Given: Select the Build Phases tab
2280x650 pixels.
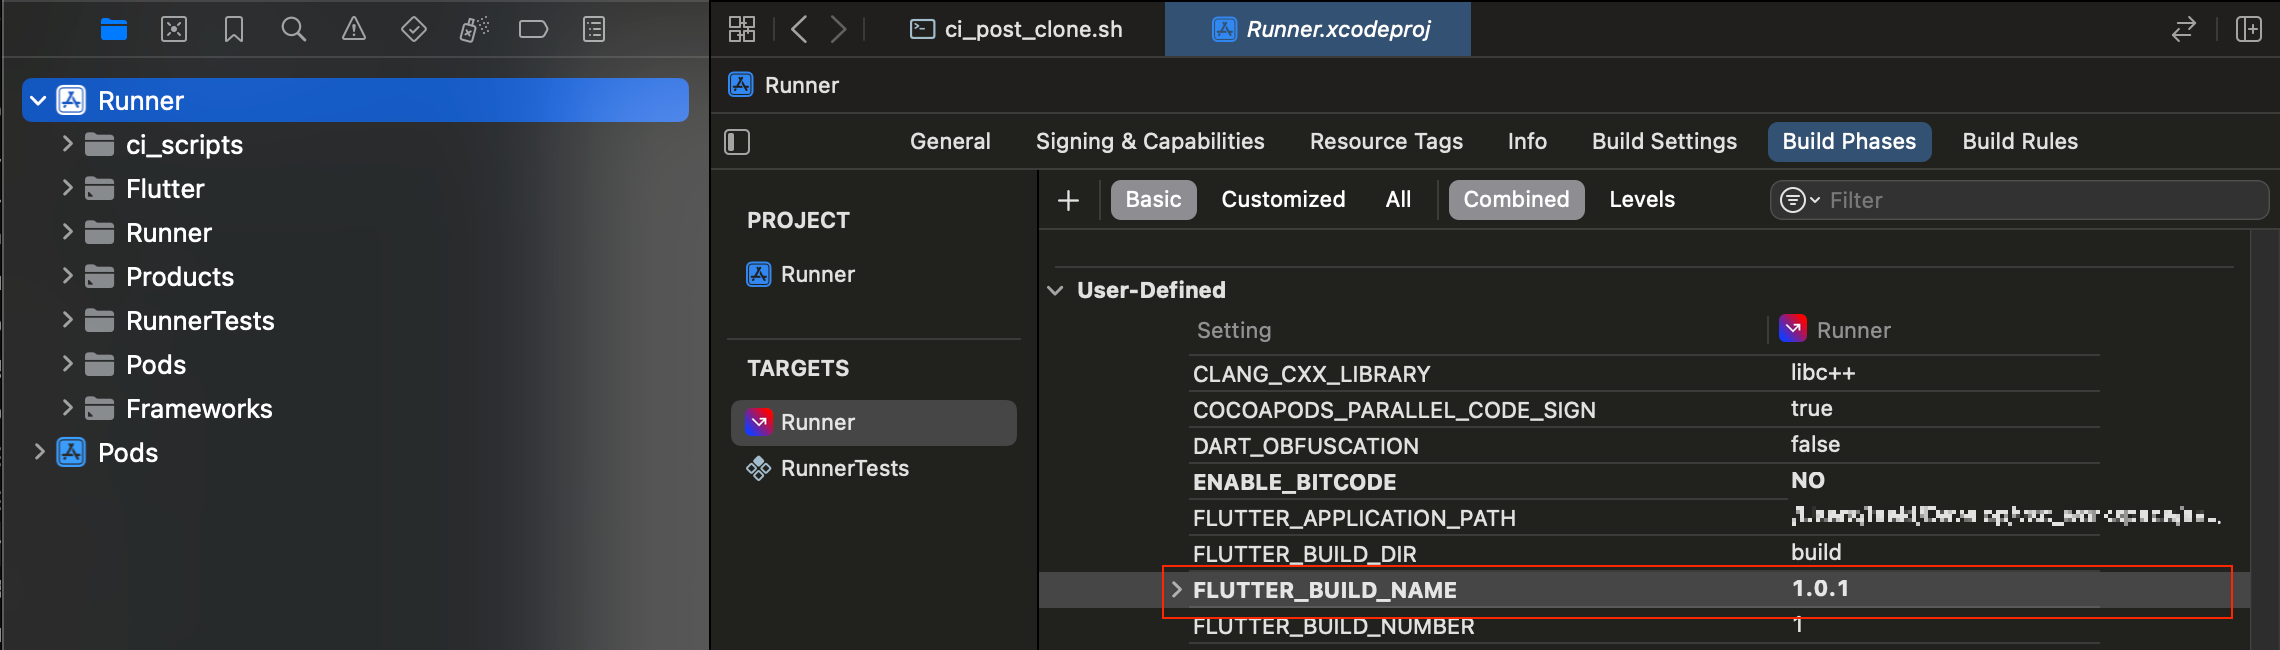Looking at the screenshot, I should (1849, 142).
